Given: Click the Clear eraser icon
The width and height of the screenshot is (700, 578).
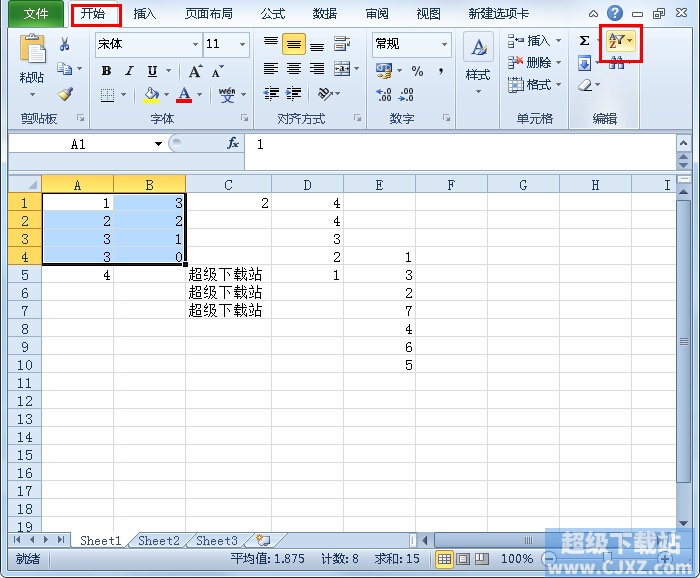Looking at the screenshot, I should pos(585,85).
